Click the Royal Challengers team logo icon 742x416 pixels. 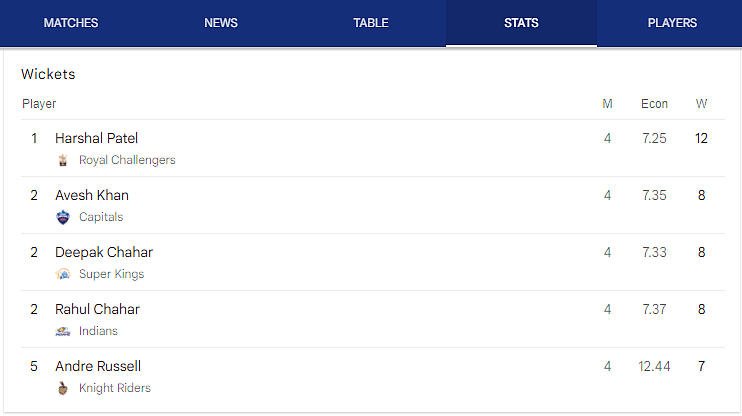64,160
